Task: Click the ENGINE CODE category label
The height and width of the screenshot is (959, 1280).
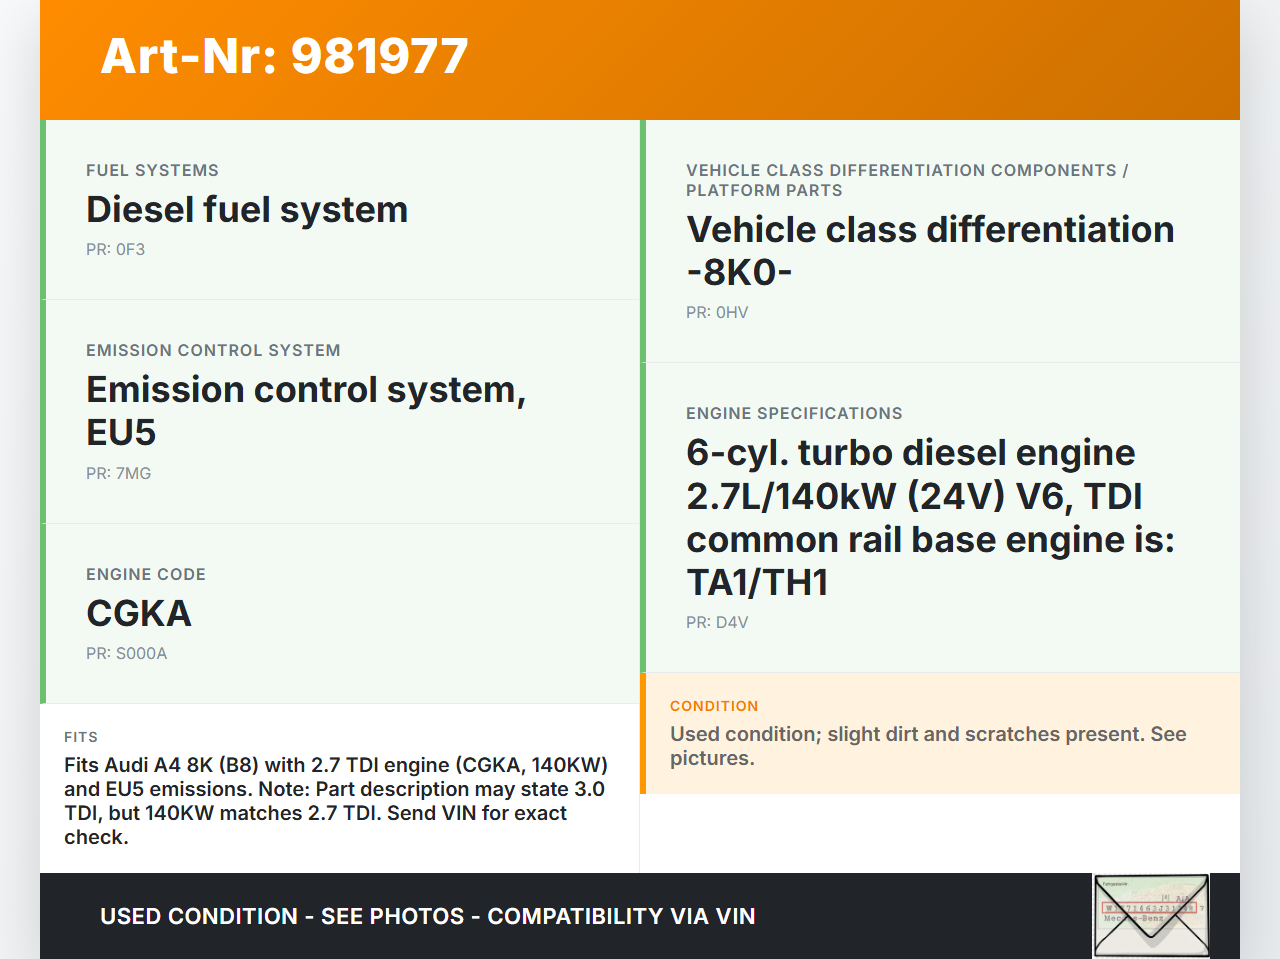Action: (146, 575)
